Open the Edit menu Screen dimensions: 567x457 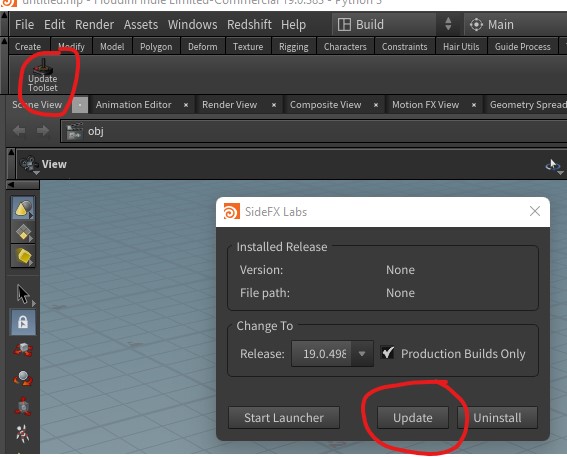(x=54, y=25)
